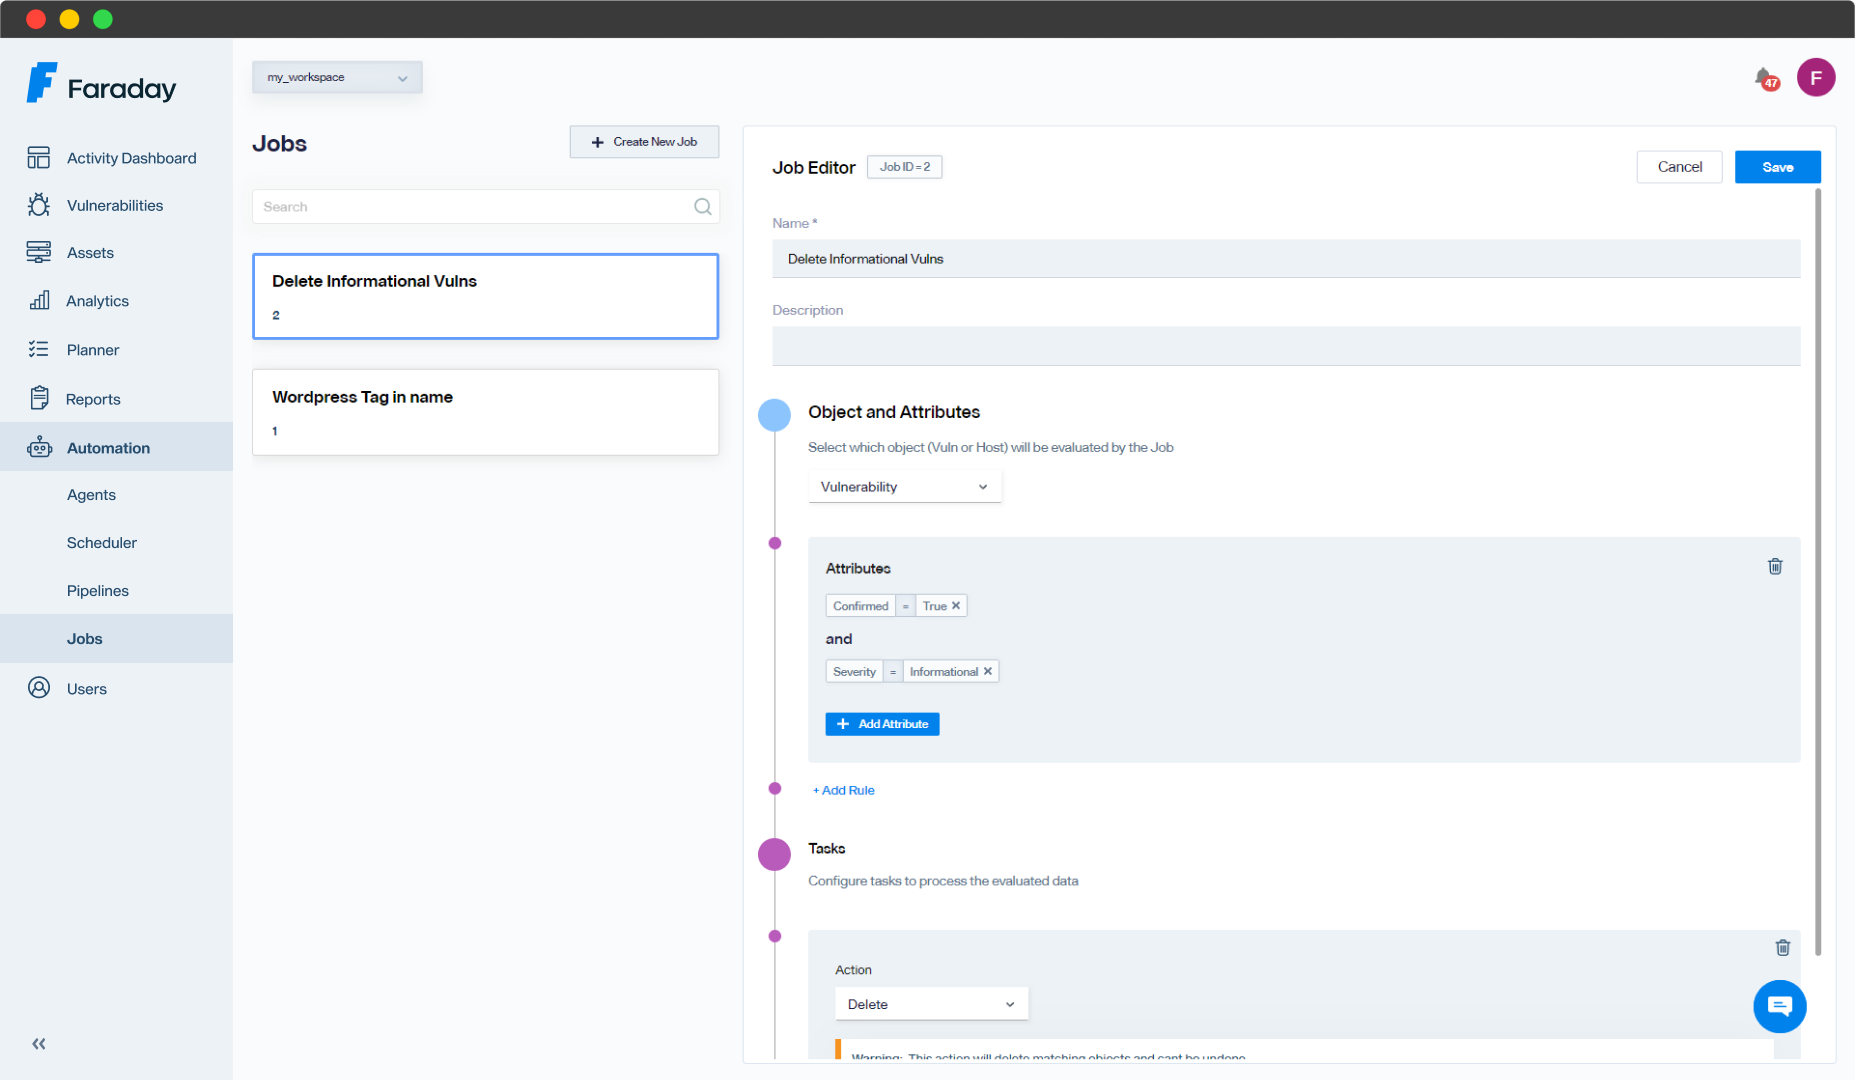Click the job Description input field
Viewport: 1855px width, 1080px height.
1285,346
